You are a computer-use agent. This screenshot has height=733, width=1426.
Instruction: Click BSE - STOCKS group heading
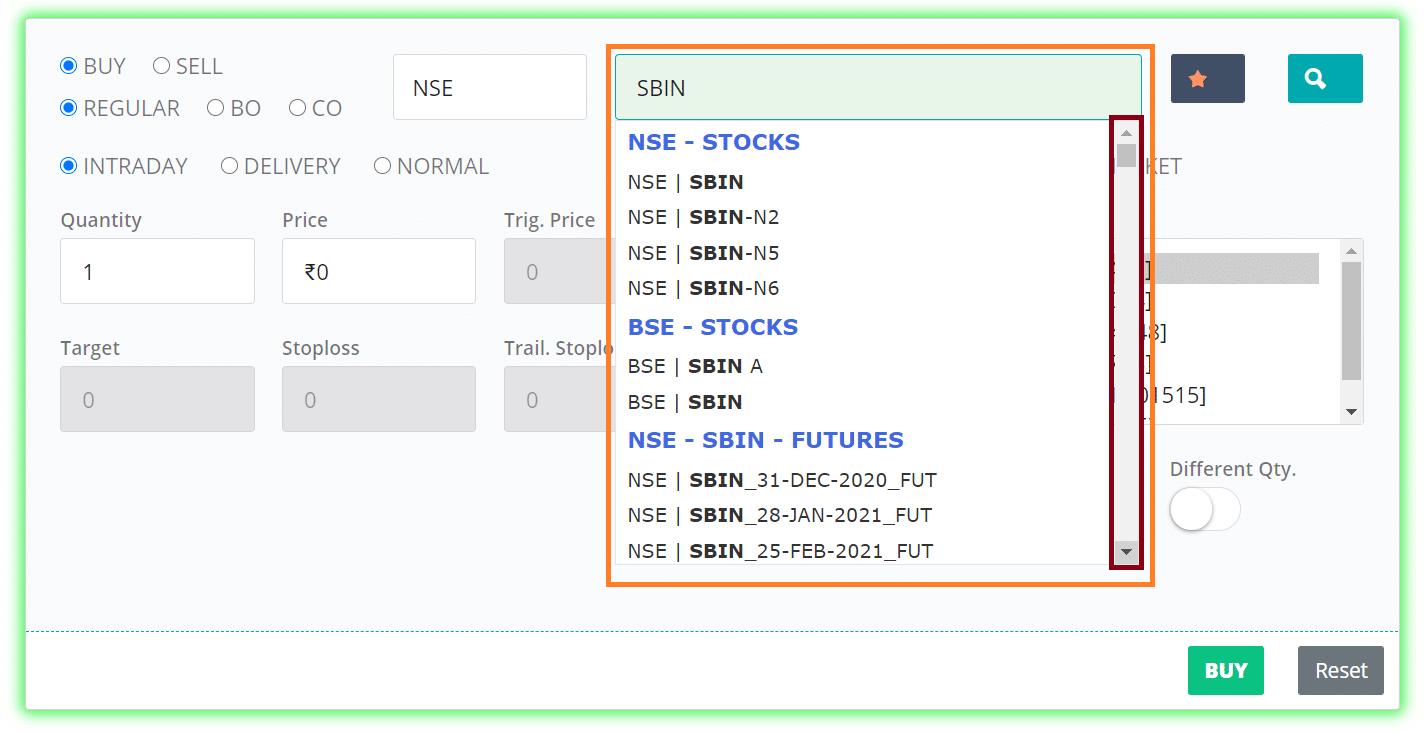coord(713,327)
